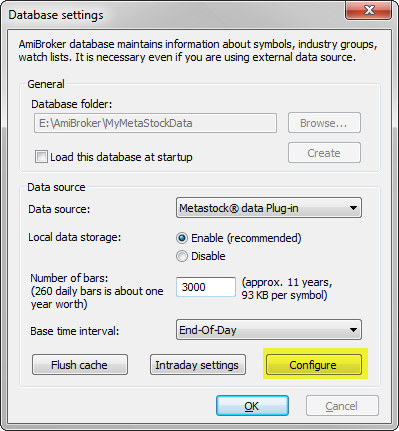Click the 'Number of bars:' label

click(69, 278)
